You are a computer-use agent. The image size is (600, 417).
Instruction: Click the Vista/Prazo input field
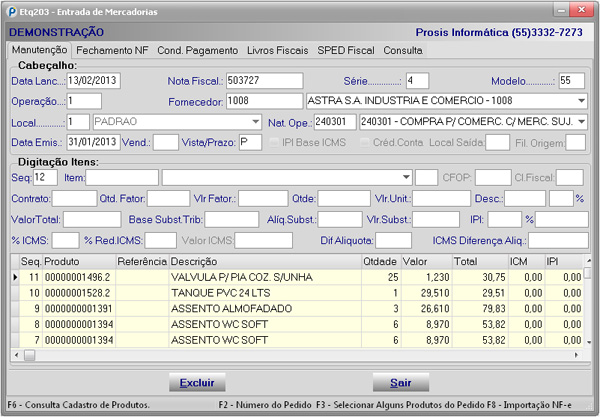(x=250, y=142)
